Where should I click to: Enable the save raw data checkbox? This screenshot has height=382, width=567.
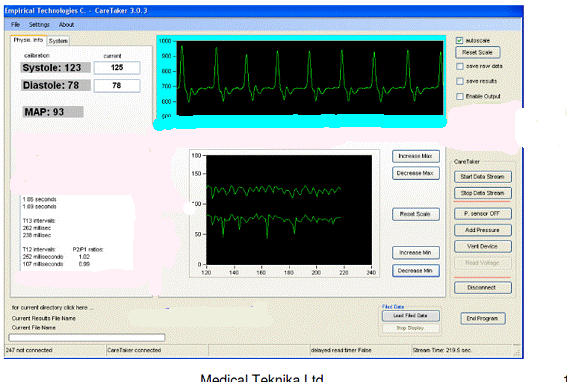pyautogui.click(x=460, y=67)
